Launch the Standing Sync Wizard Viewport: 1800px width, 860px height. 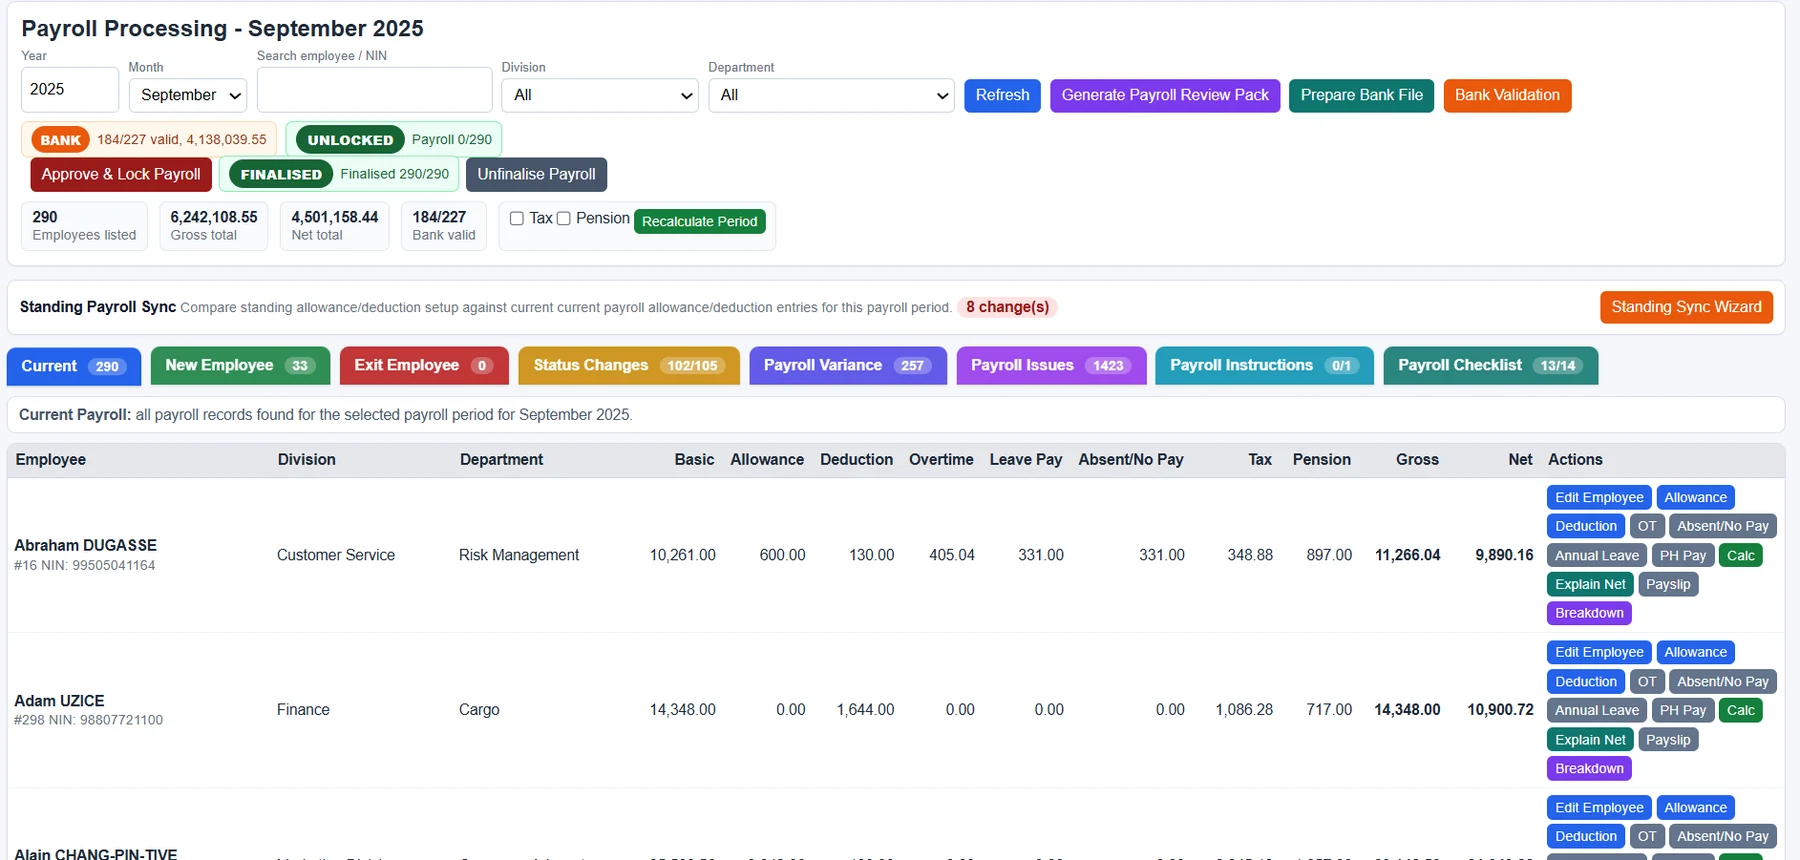1686,307
